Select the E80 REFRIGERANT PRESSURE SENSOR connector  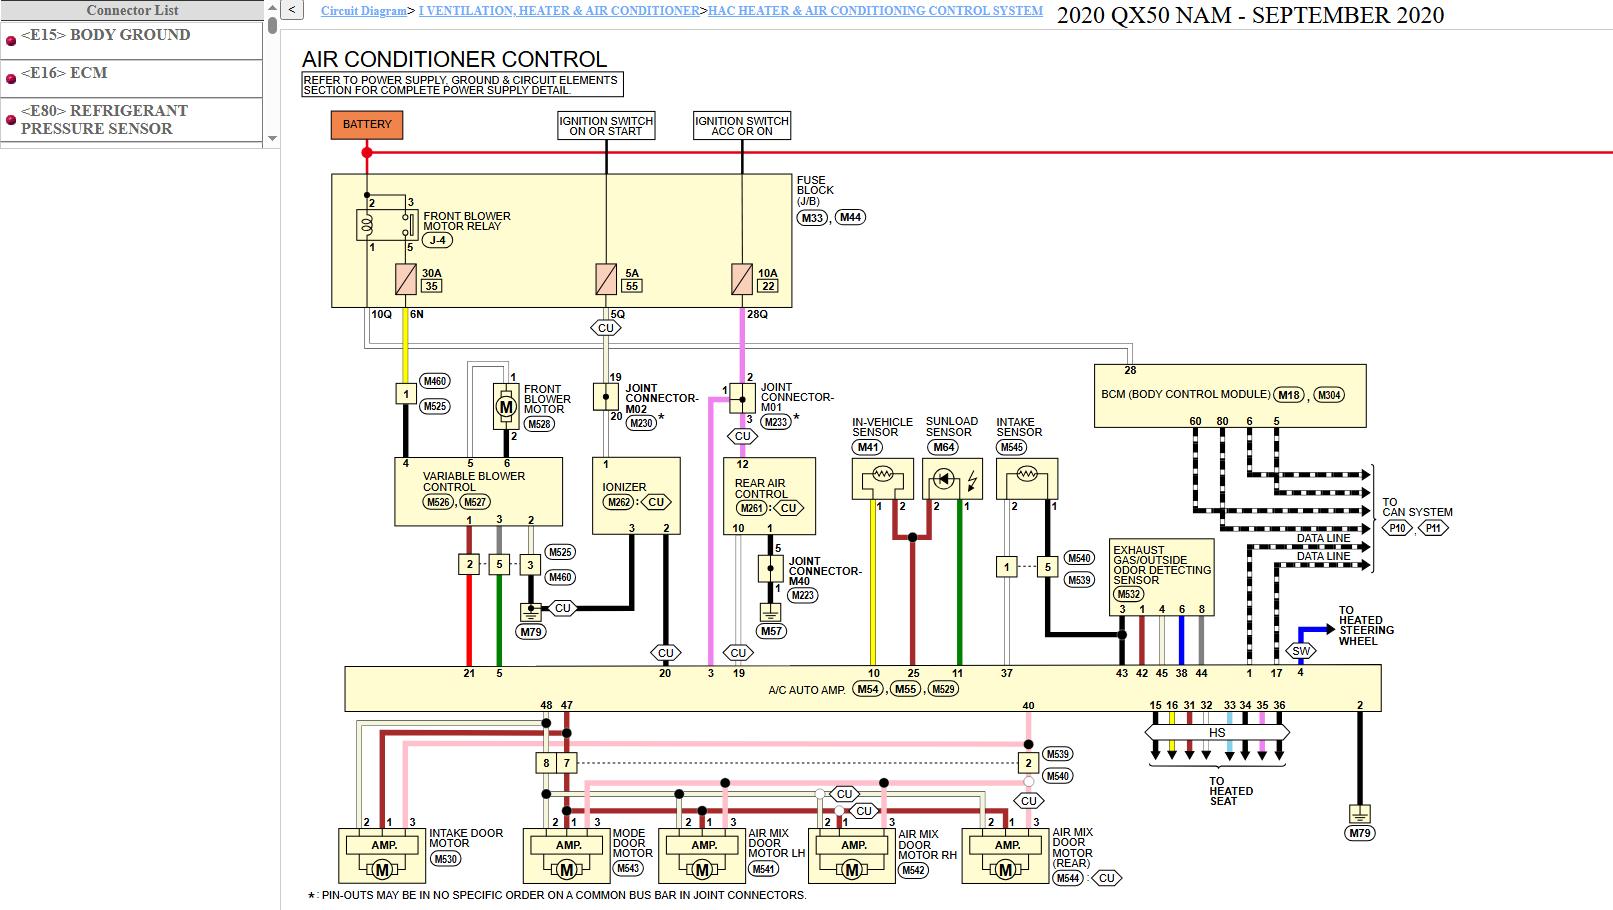click(x=104, y=119)
